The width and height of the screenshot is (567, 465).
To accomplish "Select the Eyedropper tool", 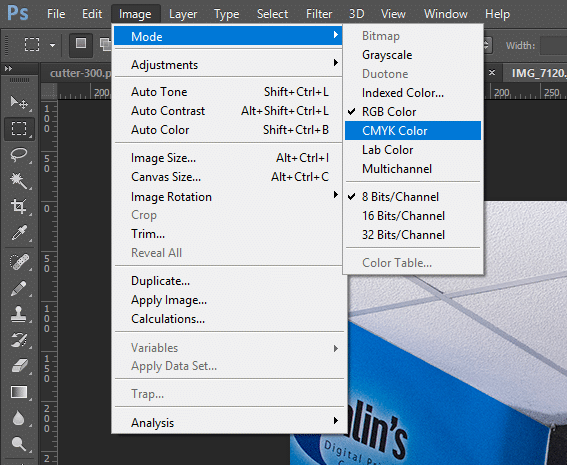I will 19,233.
